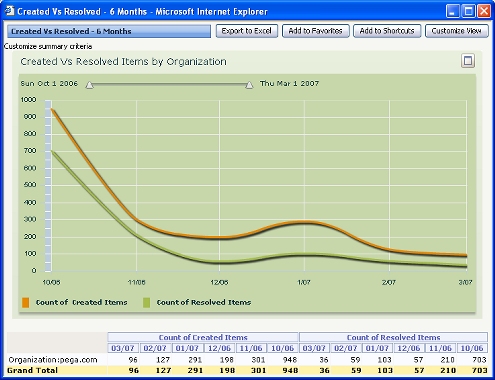This screenshot has height=380, width=495.
Task: Click 'Organization:pega.com' row label
Action: 53,360
